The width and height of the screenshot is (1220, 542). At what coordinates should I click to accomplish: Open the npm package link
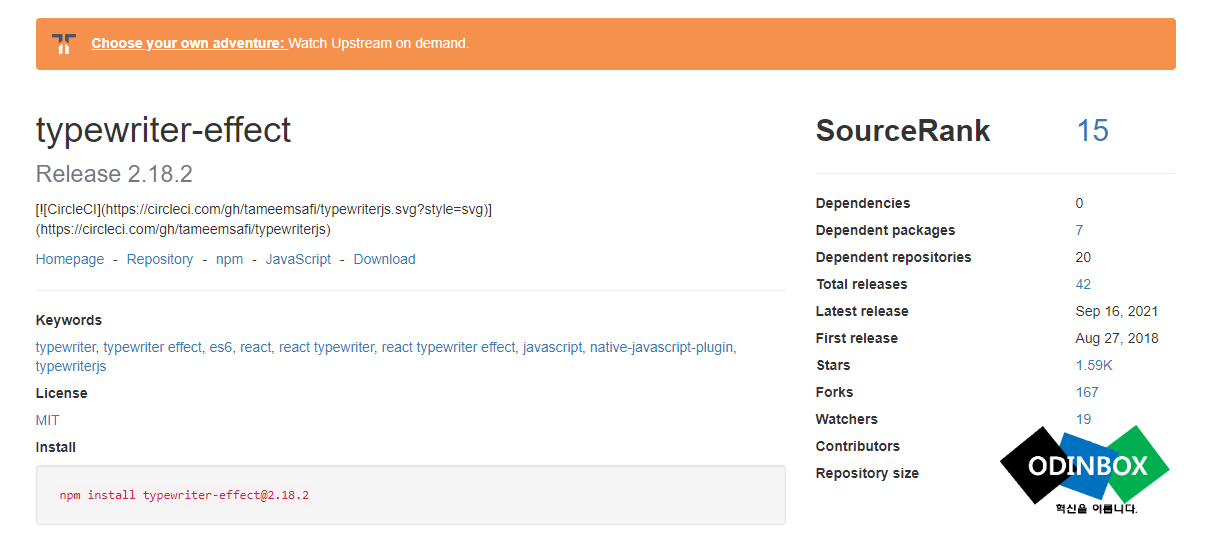[229, 259]
